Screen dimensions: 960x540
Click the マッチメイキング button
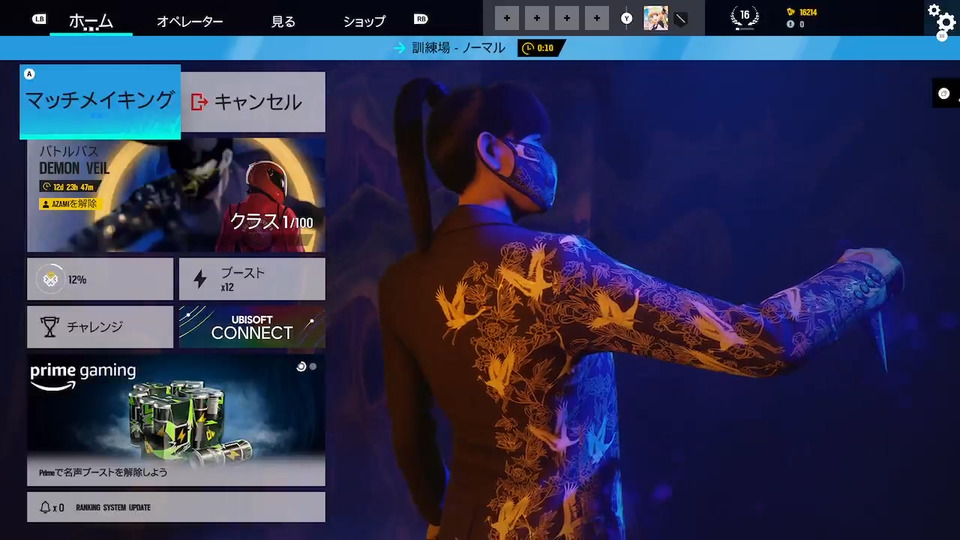[100, 102]
